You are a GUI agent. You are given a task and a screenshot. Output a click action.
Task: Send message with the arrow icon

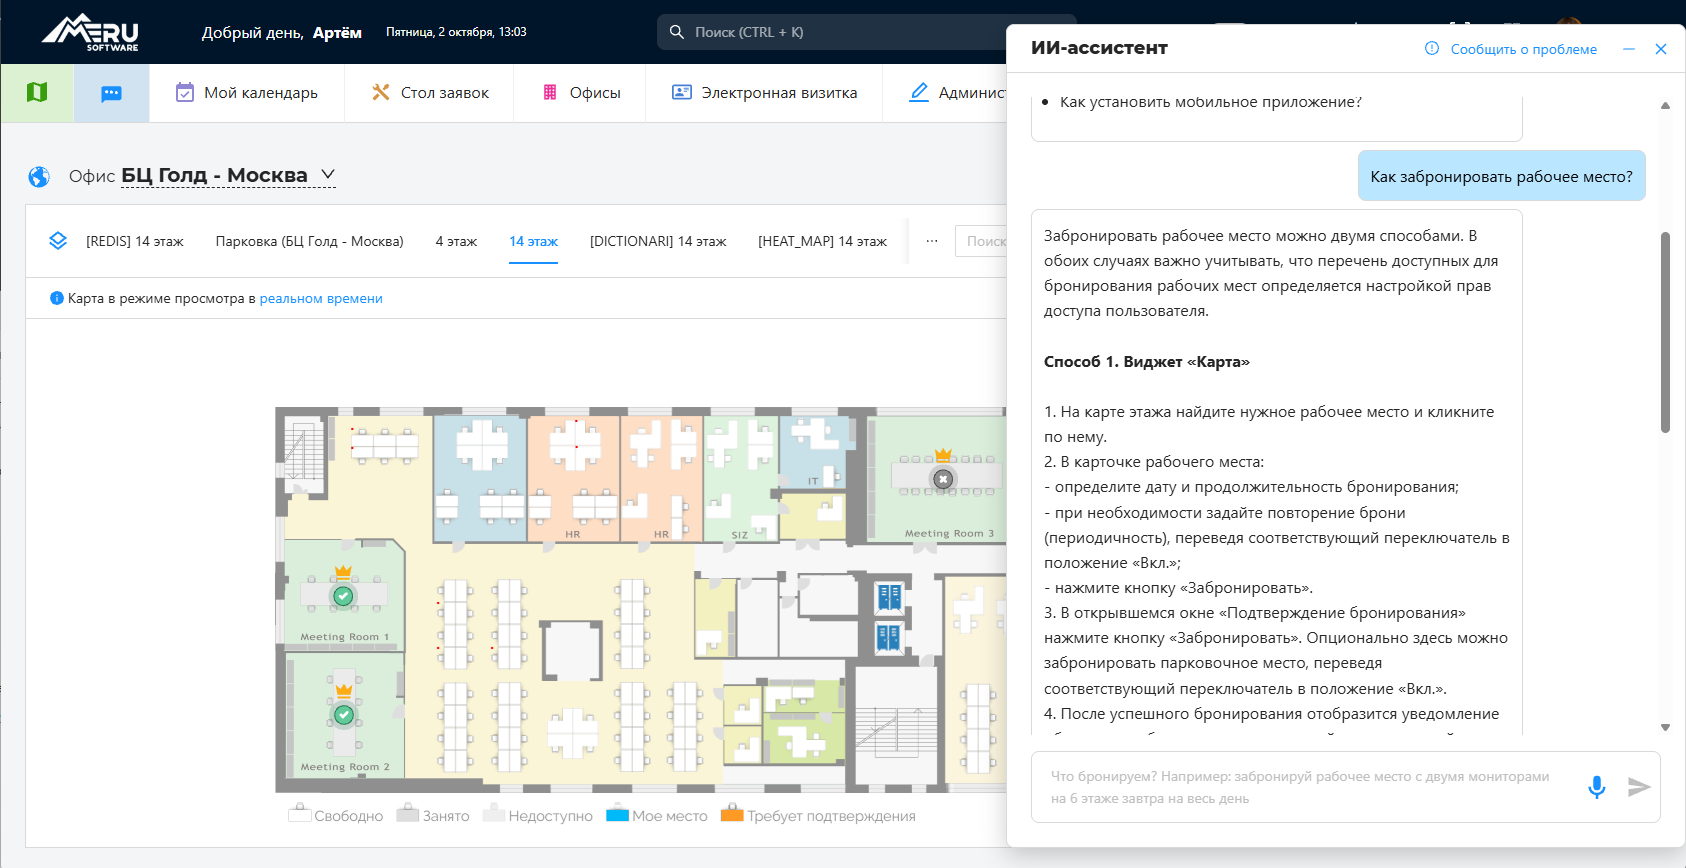pos(1638,787)
